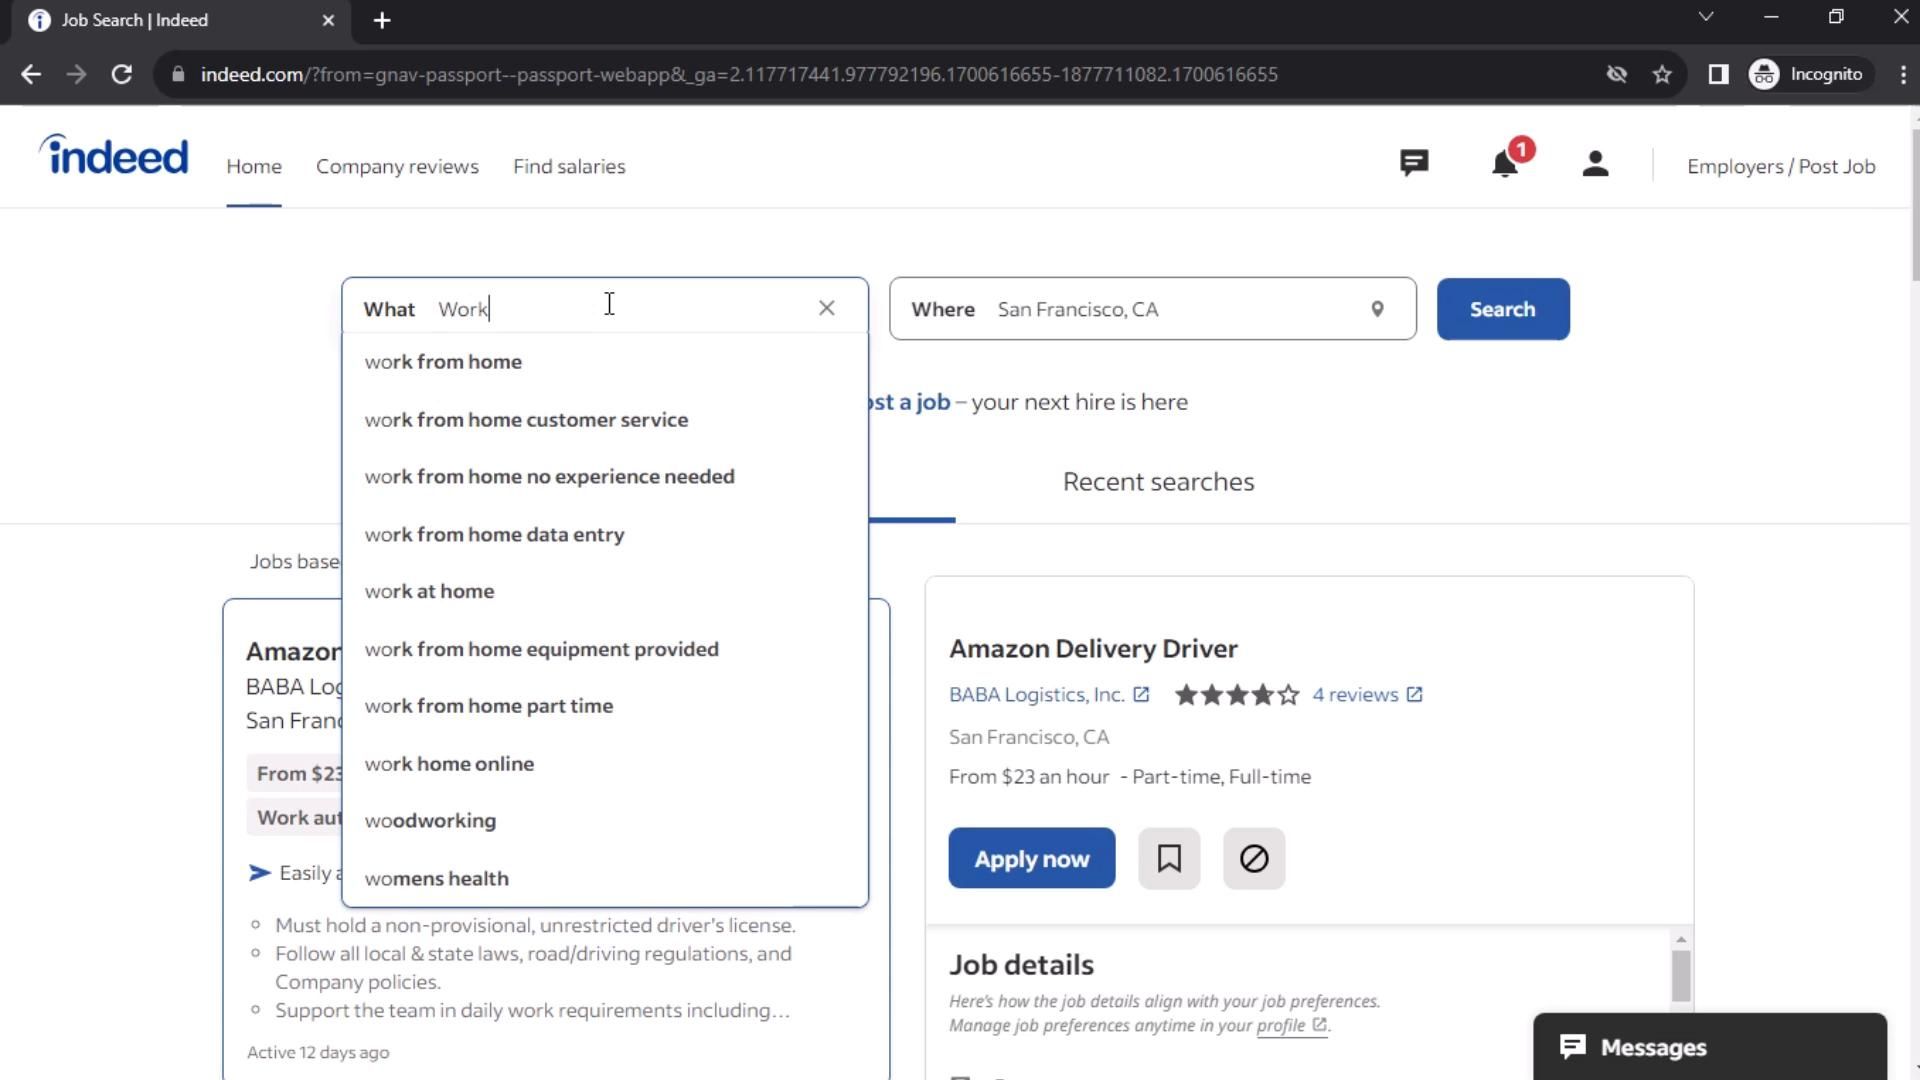Viewport: 1920px width, 1080px height.
Task: Open notifications bell with red badge
Action: [1505, 164]
